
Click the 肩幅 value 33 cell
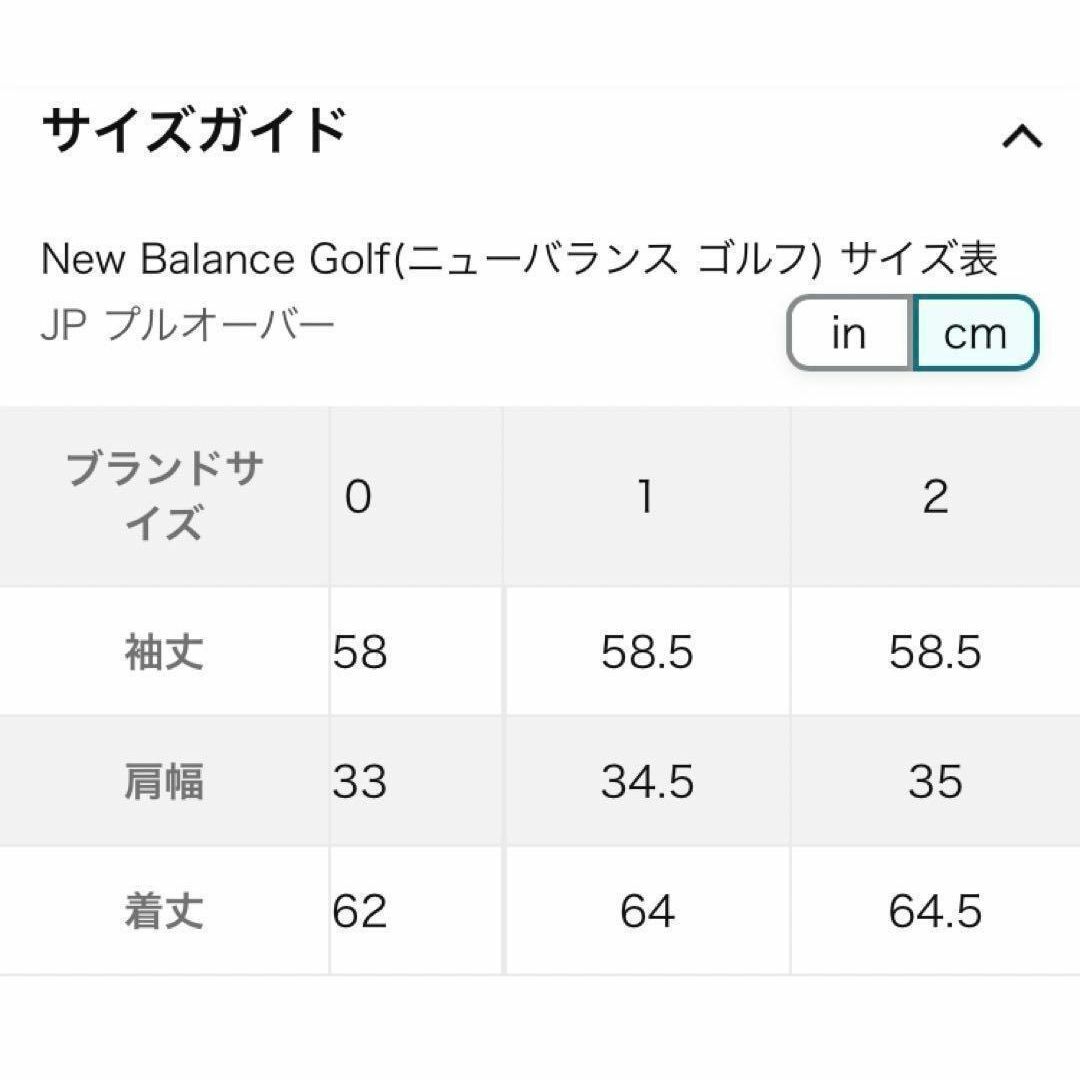[415, 781]
